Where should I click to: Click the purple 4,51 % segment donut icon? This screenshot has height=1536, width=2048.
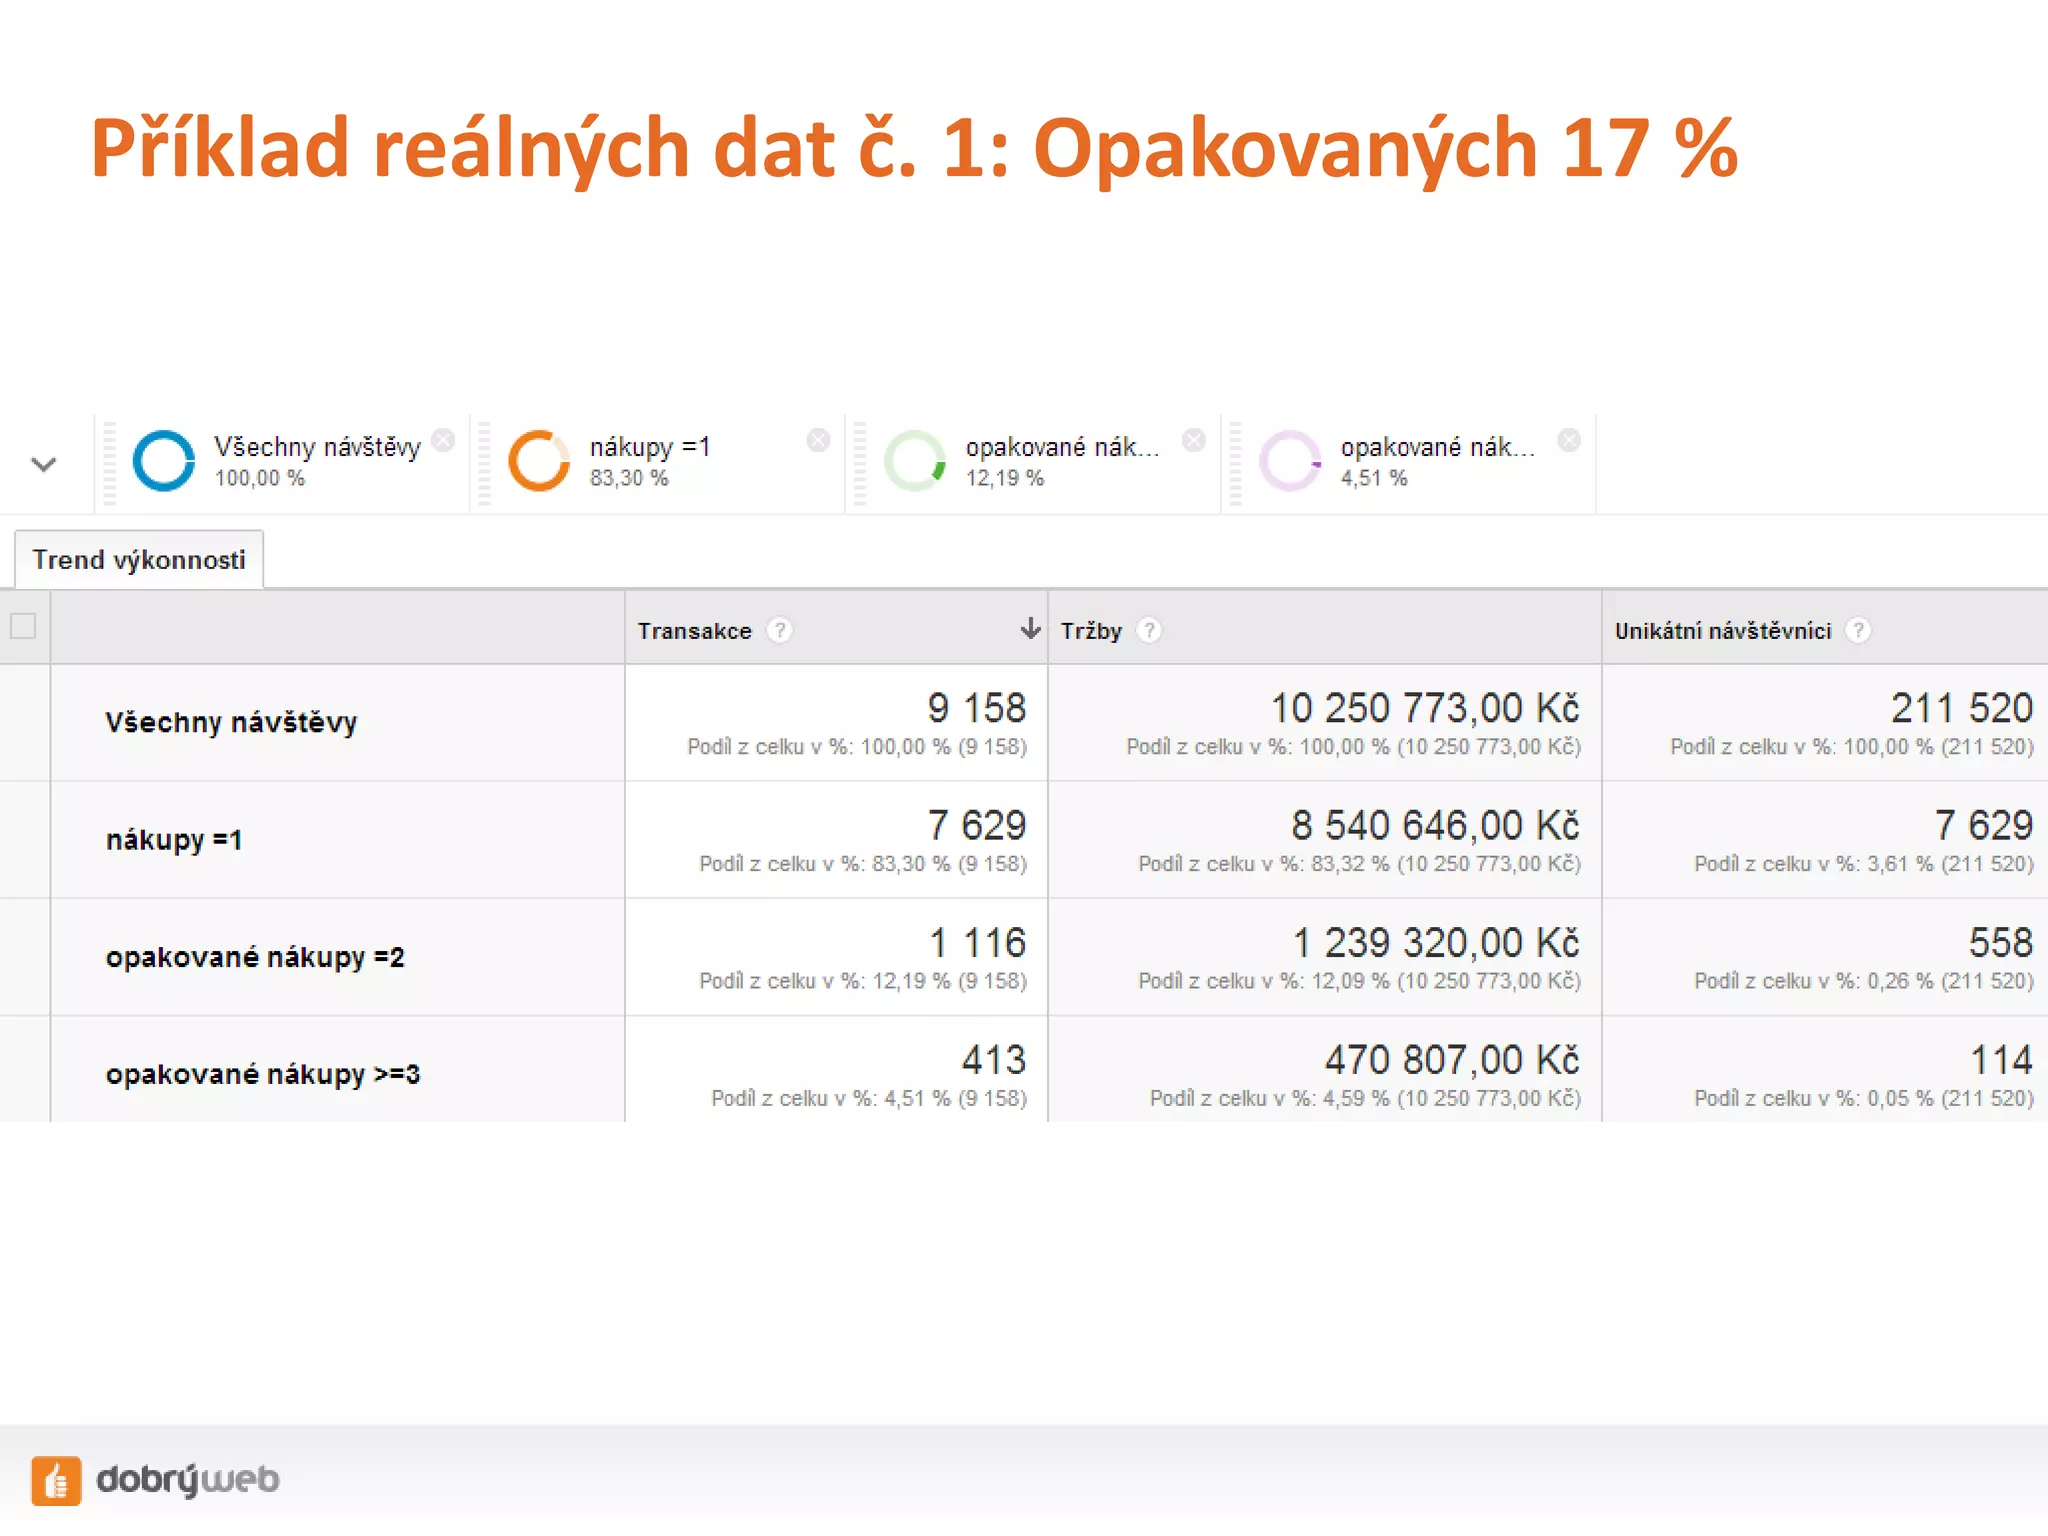[x=1290, y=460]
